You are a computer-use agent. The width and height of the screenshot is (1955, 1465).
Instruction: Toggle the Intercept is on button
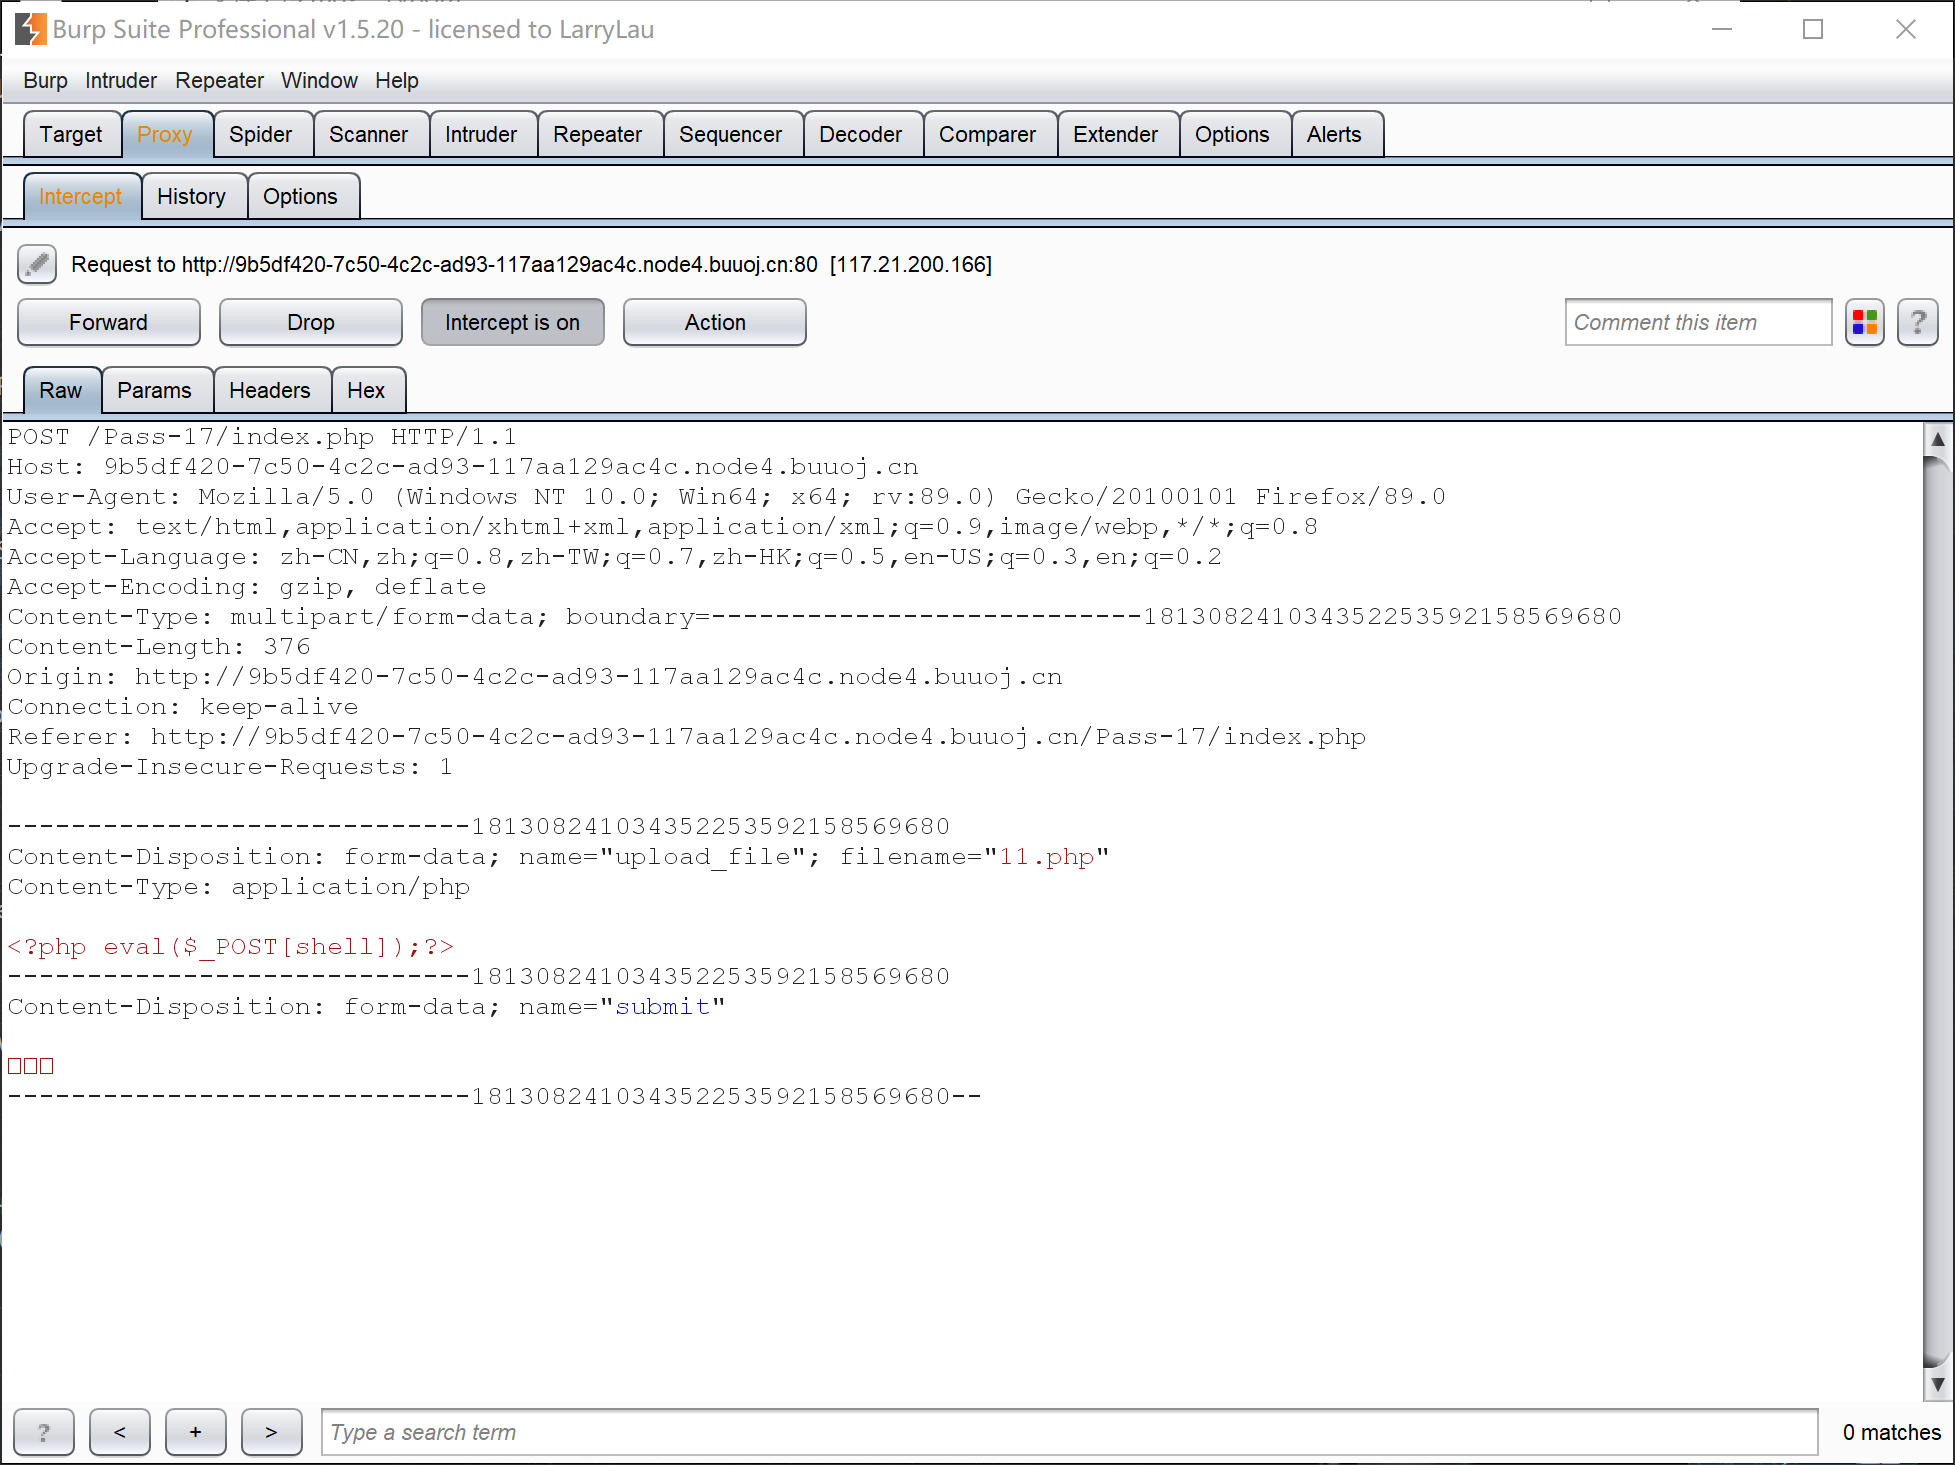[x=512, y=322]
